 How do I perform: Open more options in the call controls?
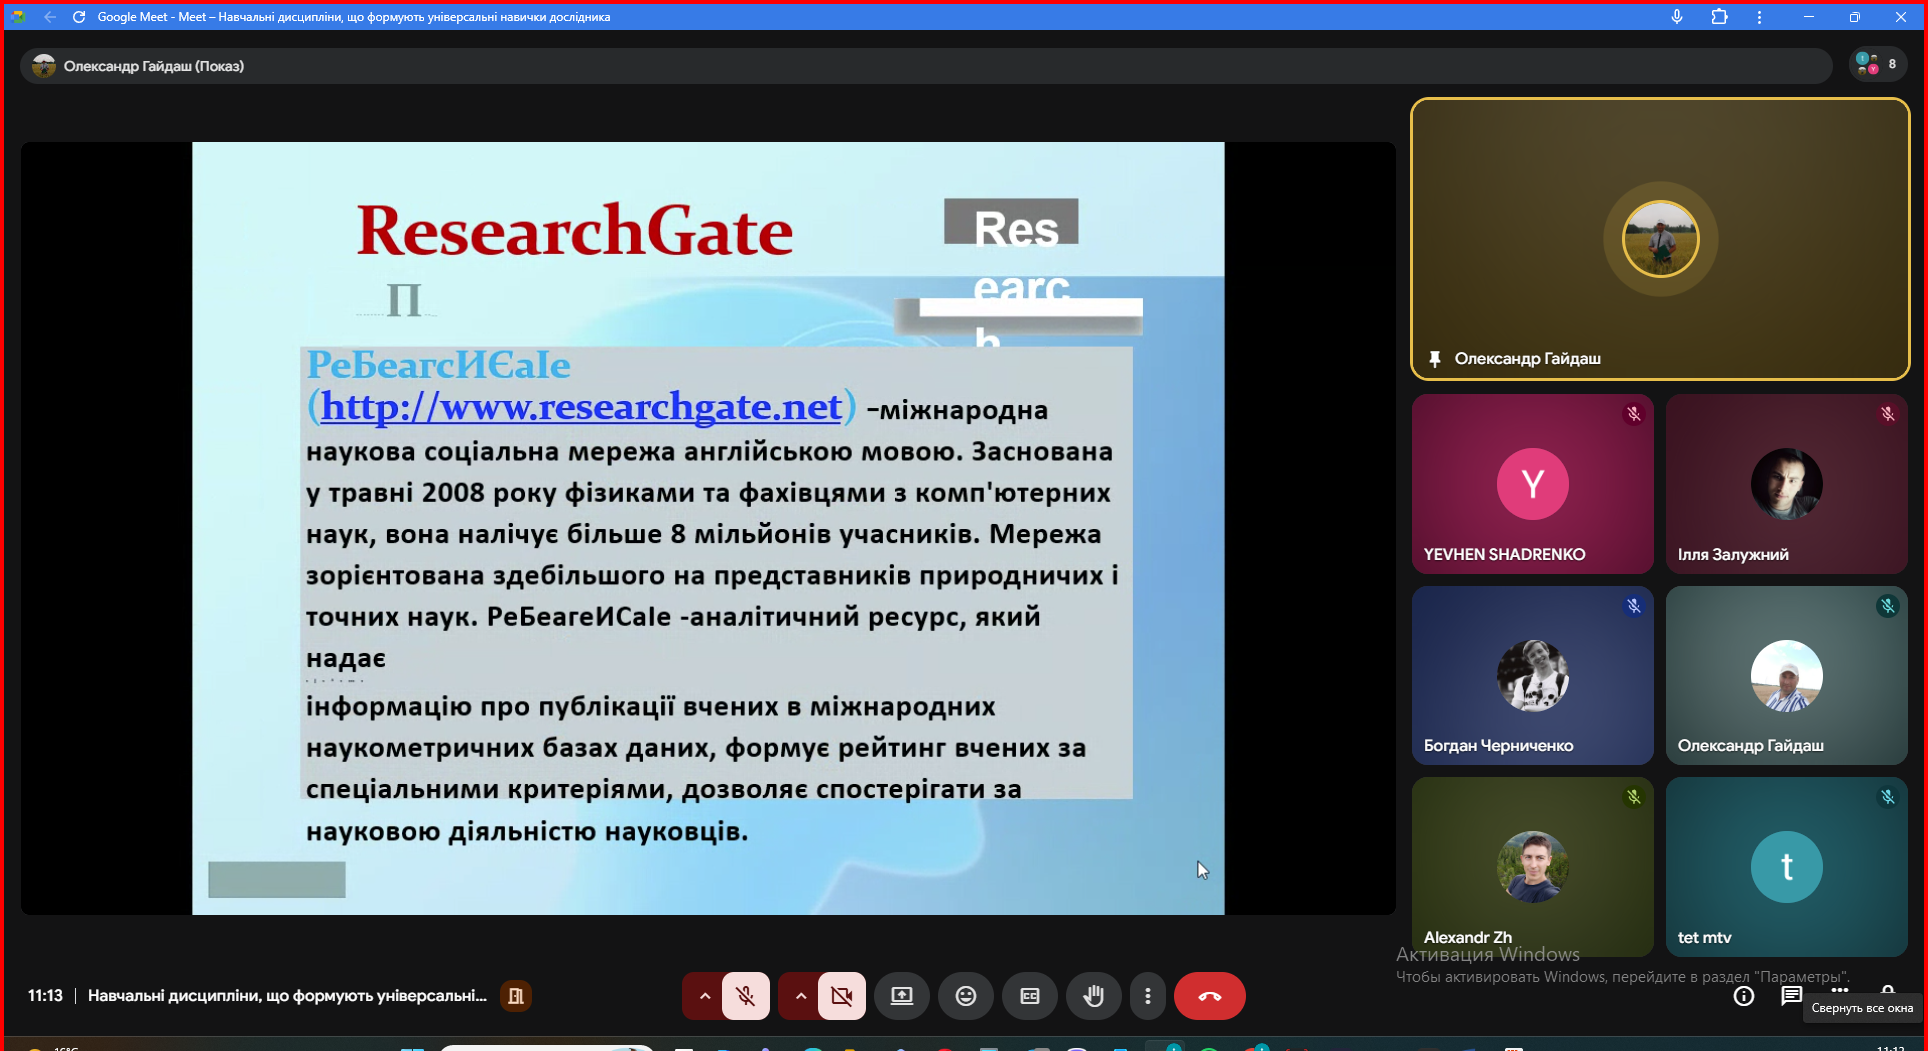click(1148, 996)
